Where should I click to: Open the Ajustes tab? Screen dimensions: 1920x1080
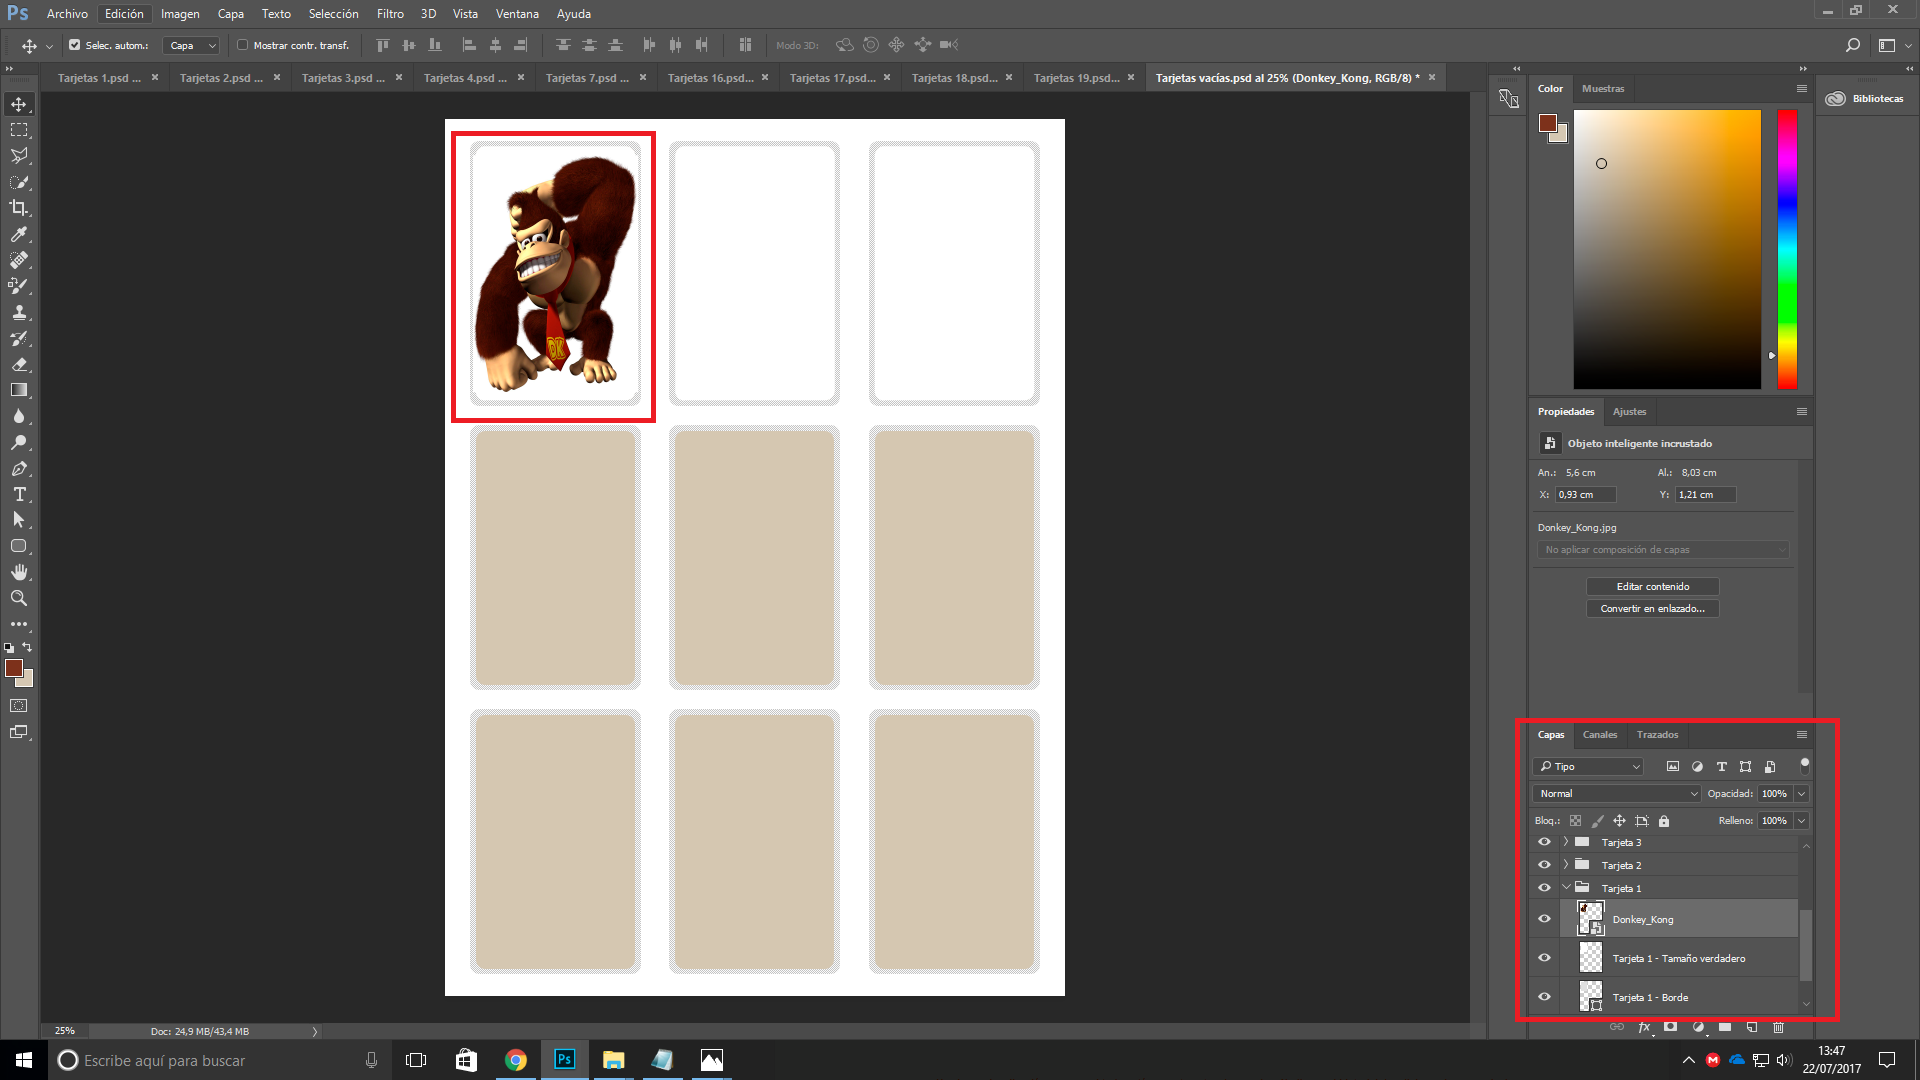pyautogui.click(x=1629, y=412)
